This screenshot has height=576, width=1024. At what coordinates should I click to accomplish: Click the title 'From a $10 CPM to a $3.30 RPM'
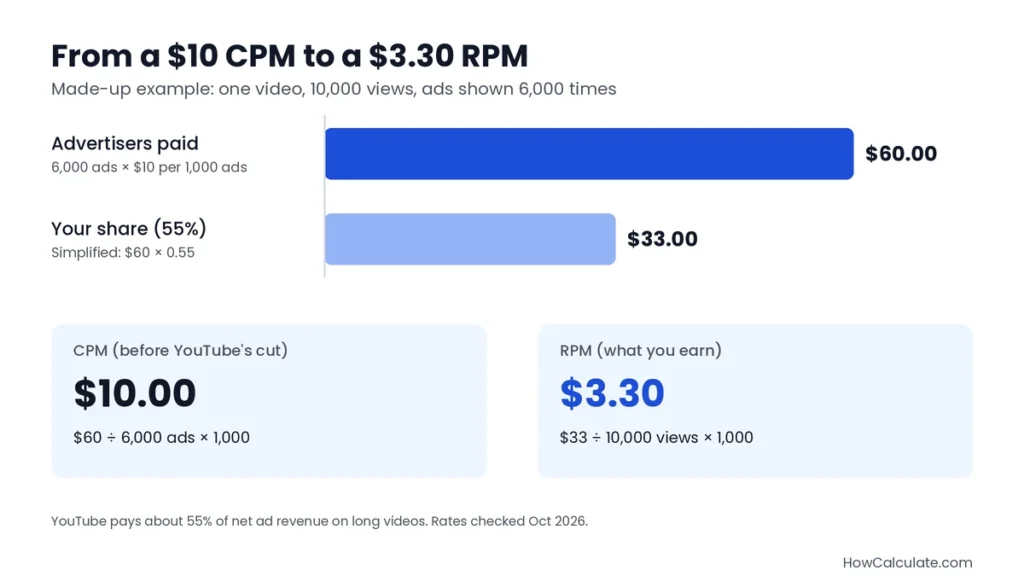click(x=289, y=56)
